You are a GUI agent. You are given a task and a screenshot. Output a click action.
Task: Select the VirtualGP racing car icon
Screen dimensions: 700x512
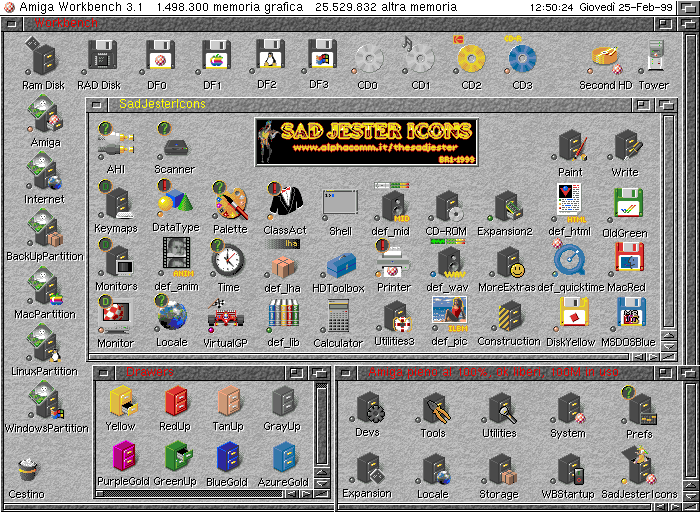tap(225, 318)
